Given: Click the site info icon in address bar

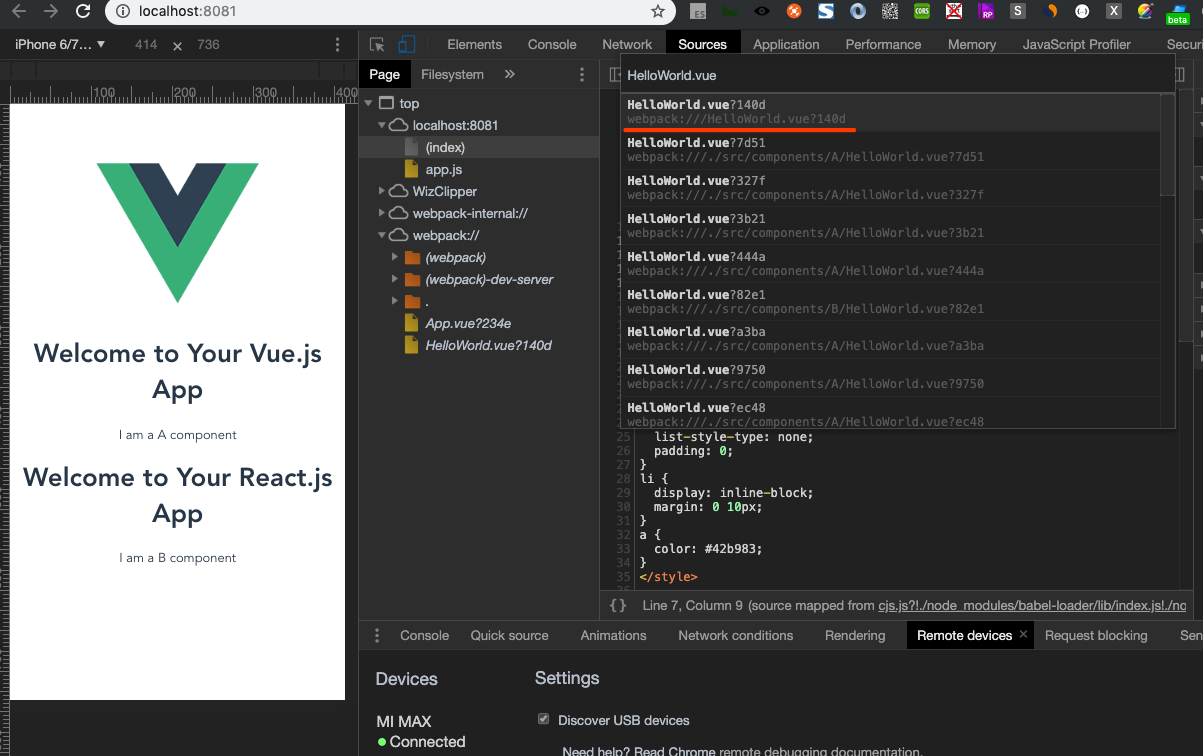Looking at the screenshot, I should [122, 12].
